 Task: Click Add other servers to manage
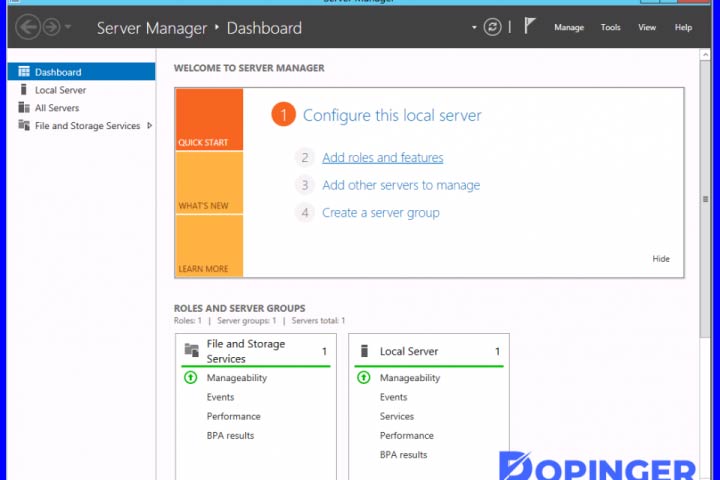[x=401, y=185]
